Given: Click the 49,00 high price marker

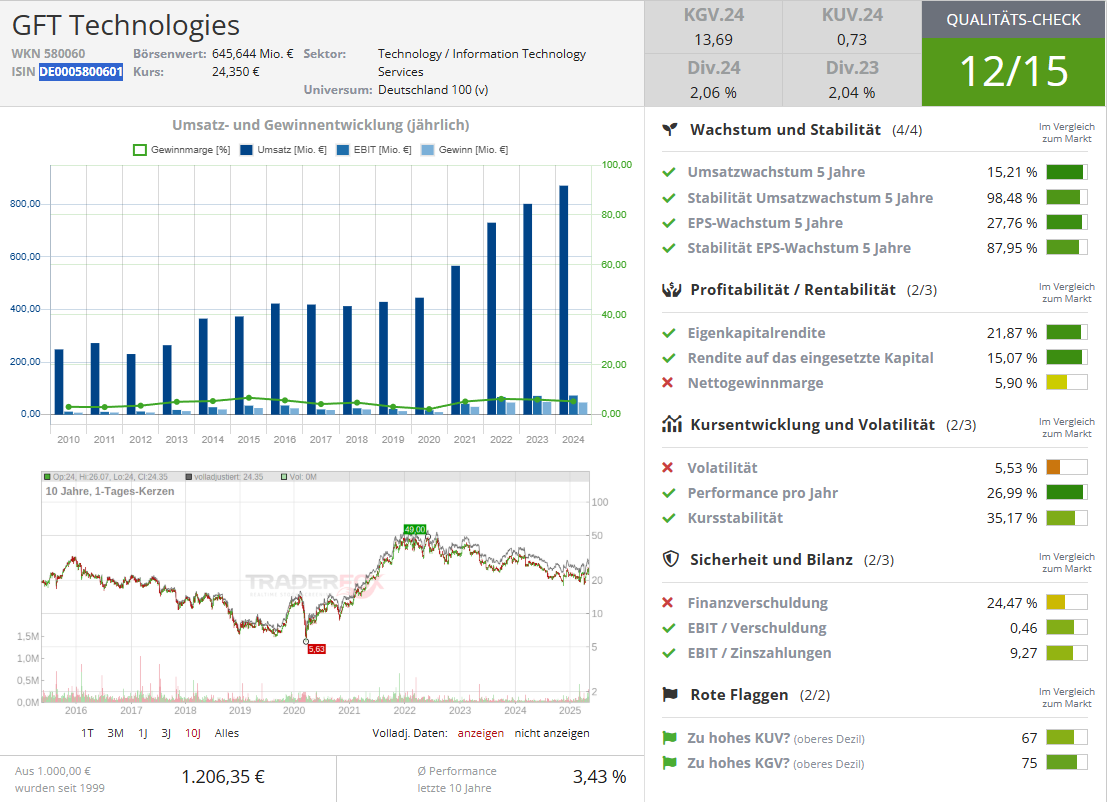Looking at the screenshot, I should tap(415, 529).
